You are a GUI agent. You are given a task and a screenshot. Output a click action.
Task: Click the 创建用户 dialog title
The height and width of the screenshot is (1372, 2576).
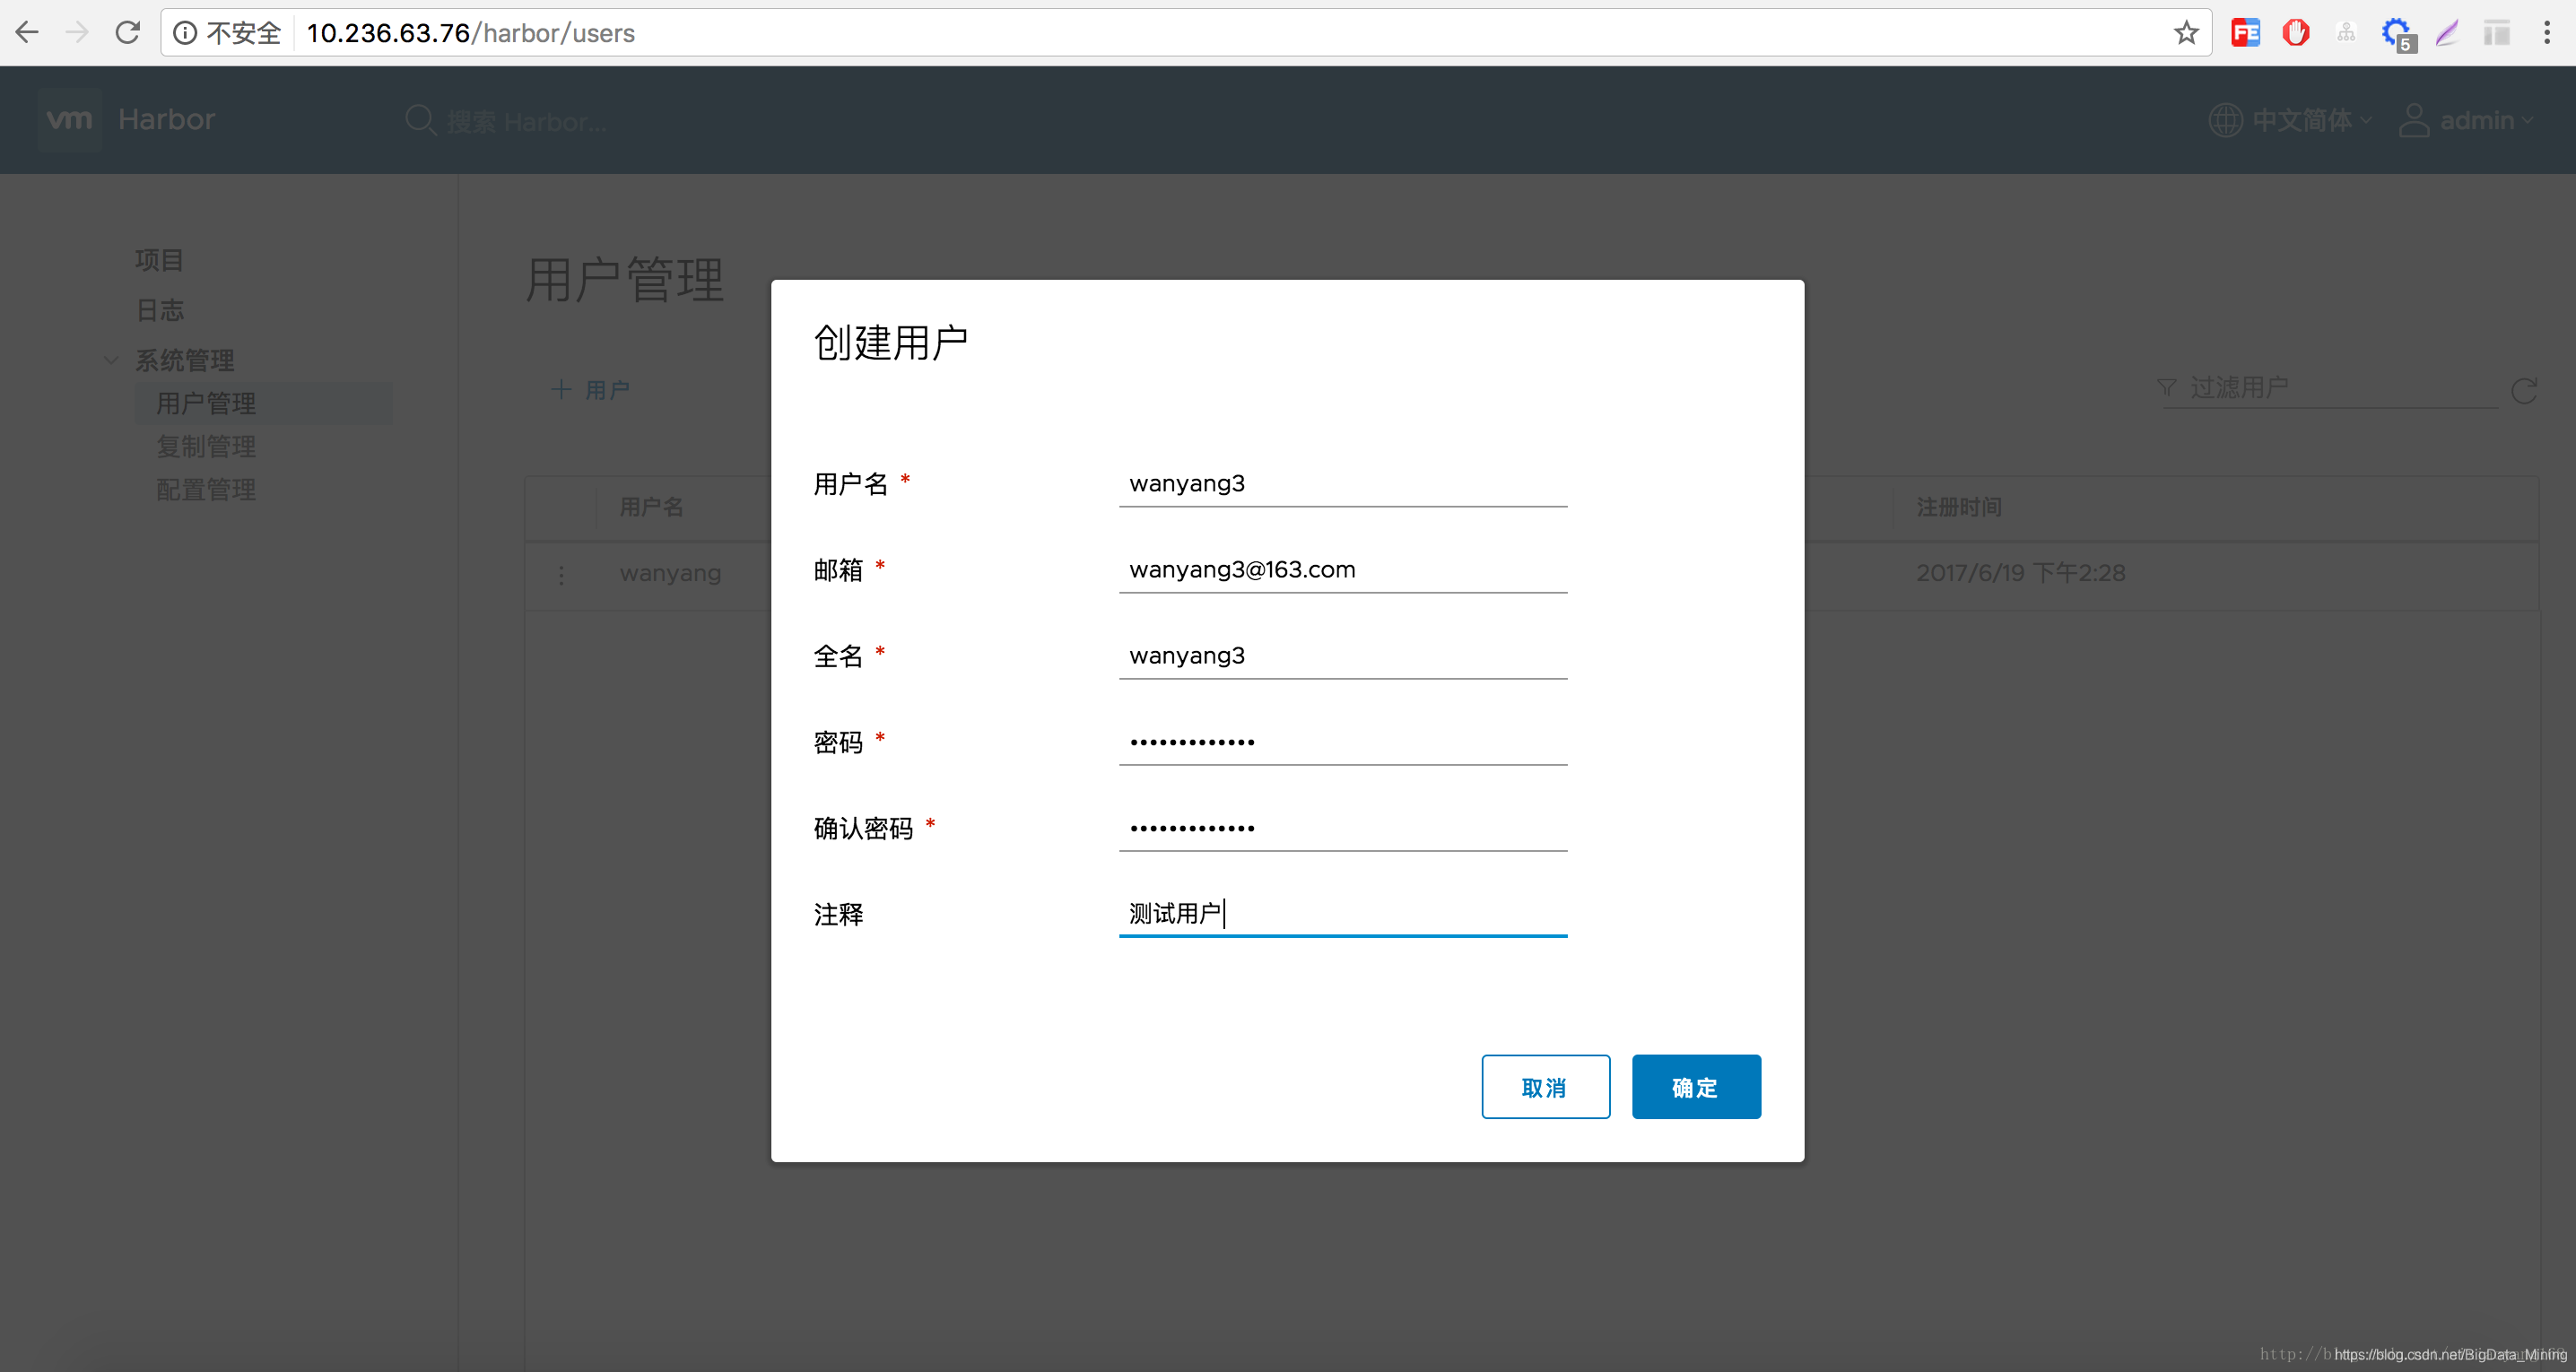(x=890, y=342)
